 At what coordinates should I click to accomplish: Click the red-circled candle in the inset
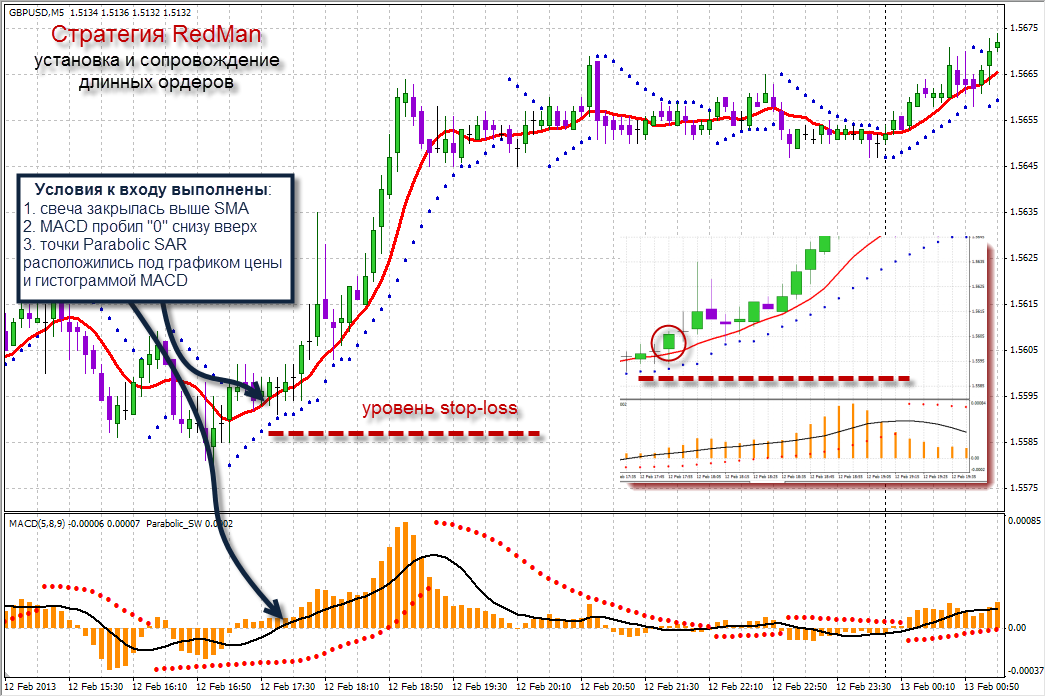tap(669, 343)
